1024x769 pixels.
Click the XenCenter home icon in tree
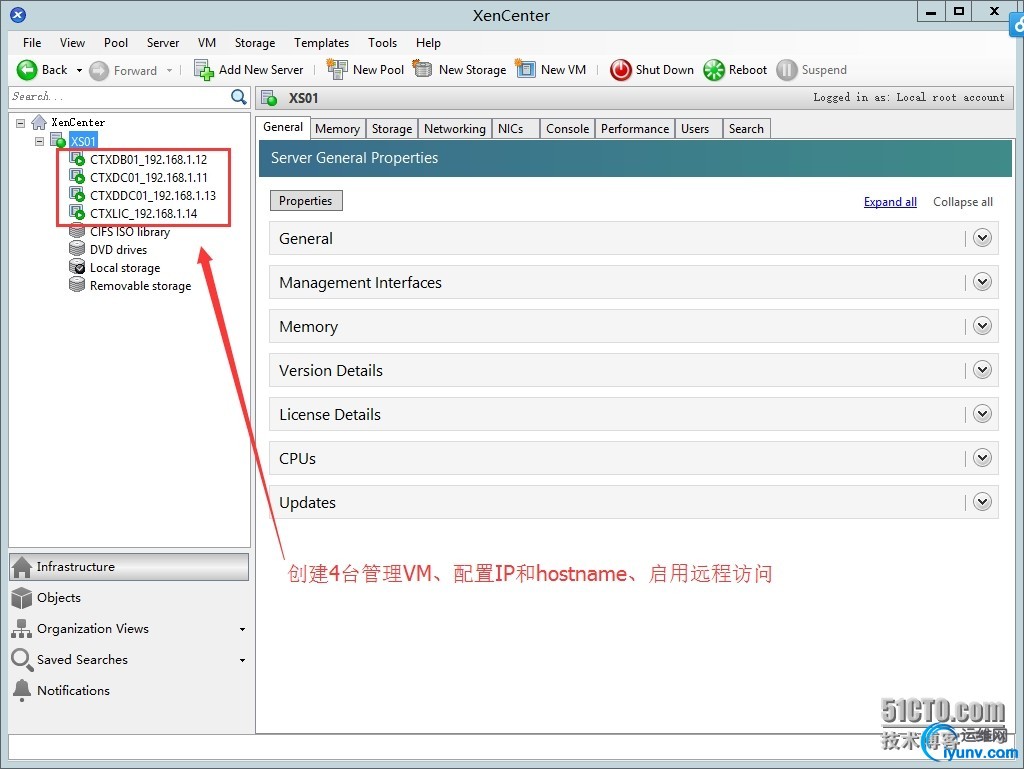coord(39,122)
